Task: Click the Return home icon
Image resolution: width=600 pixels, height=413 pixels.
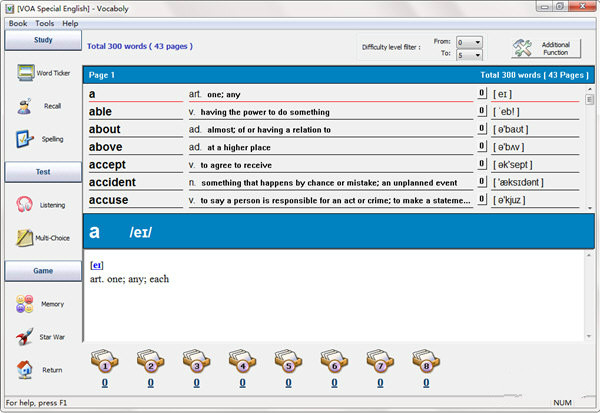Action: pos(24,370)
